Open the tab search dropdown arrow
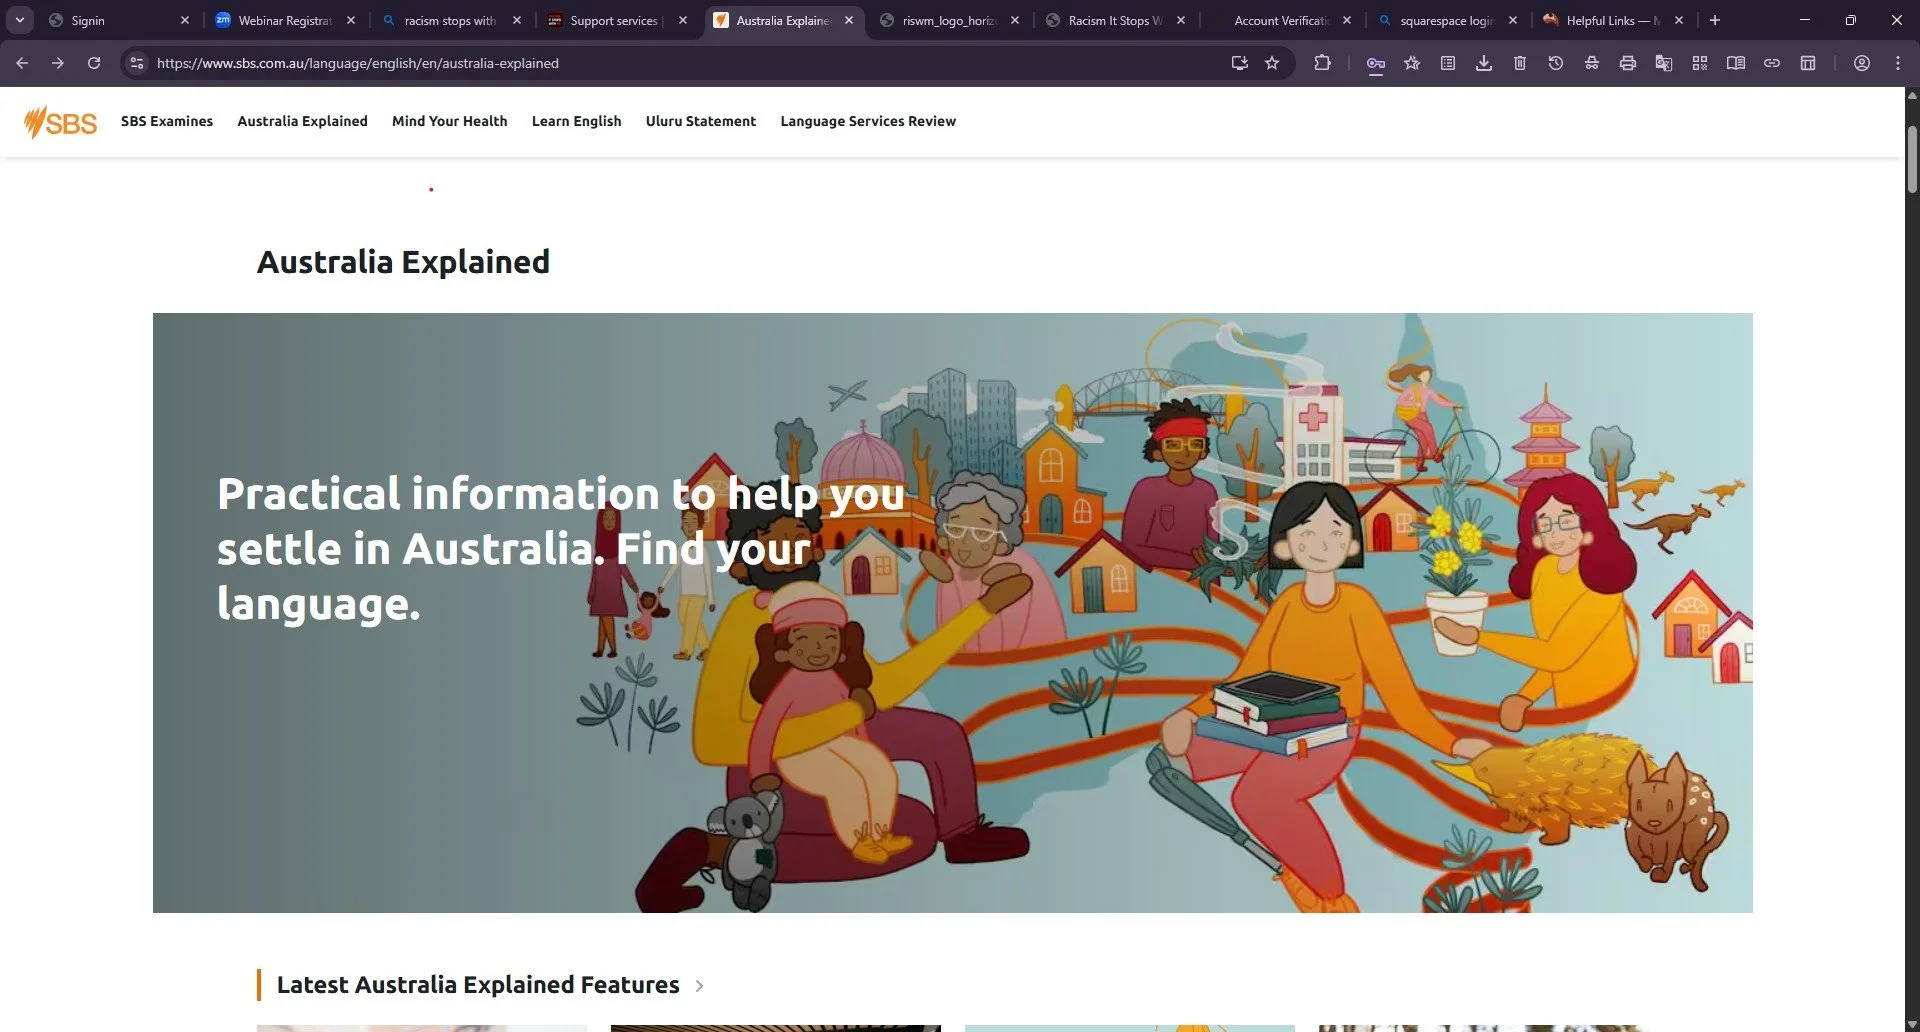Image resolution: width=1920 pixels, height=1032 pixels. [19, 20]
